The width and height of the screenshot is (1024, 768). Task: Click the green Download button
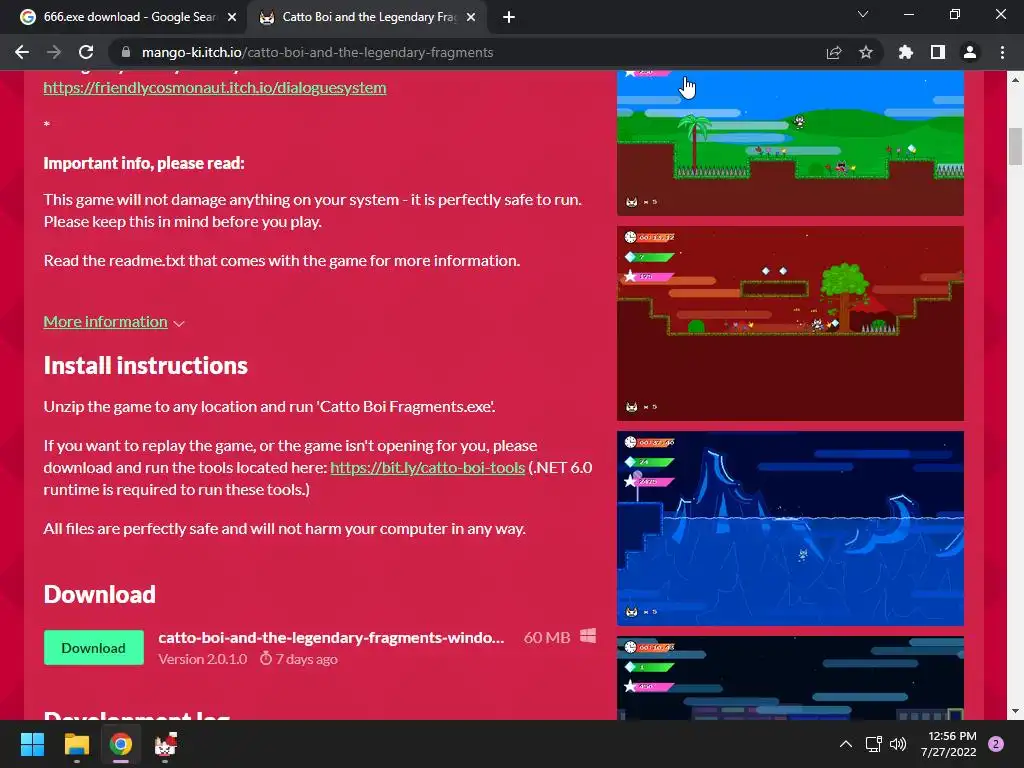93,648
